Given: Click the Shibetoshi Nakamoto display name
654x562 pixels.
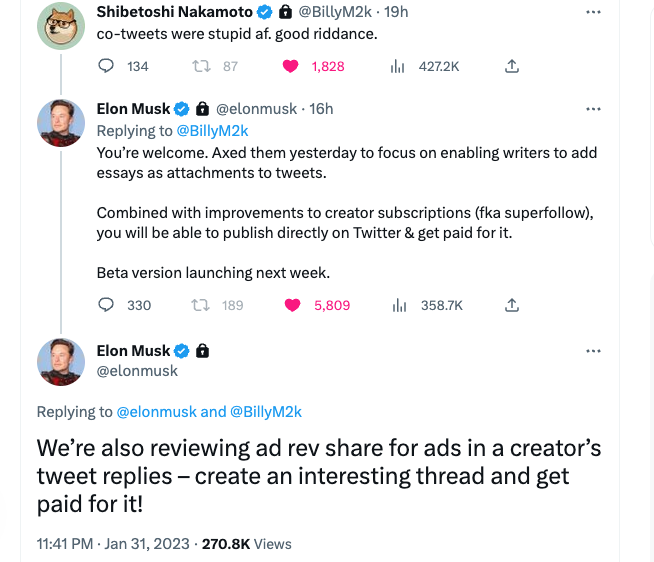Looking at the screenshot, I should 174,12.
